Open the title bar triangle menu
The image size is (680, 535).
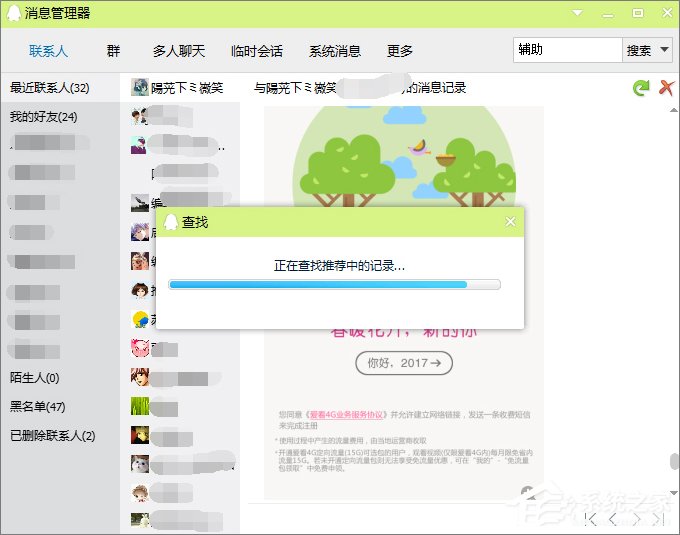point(578,13)
